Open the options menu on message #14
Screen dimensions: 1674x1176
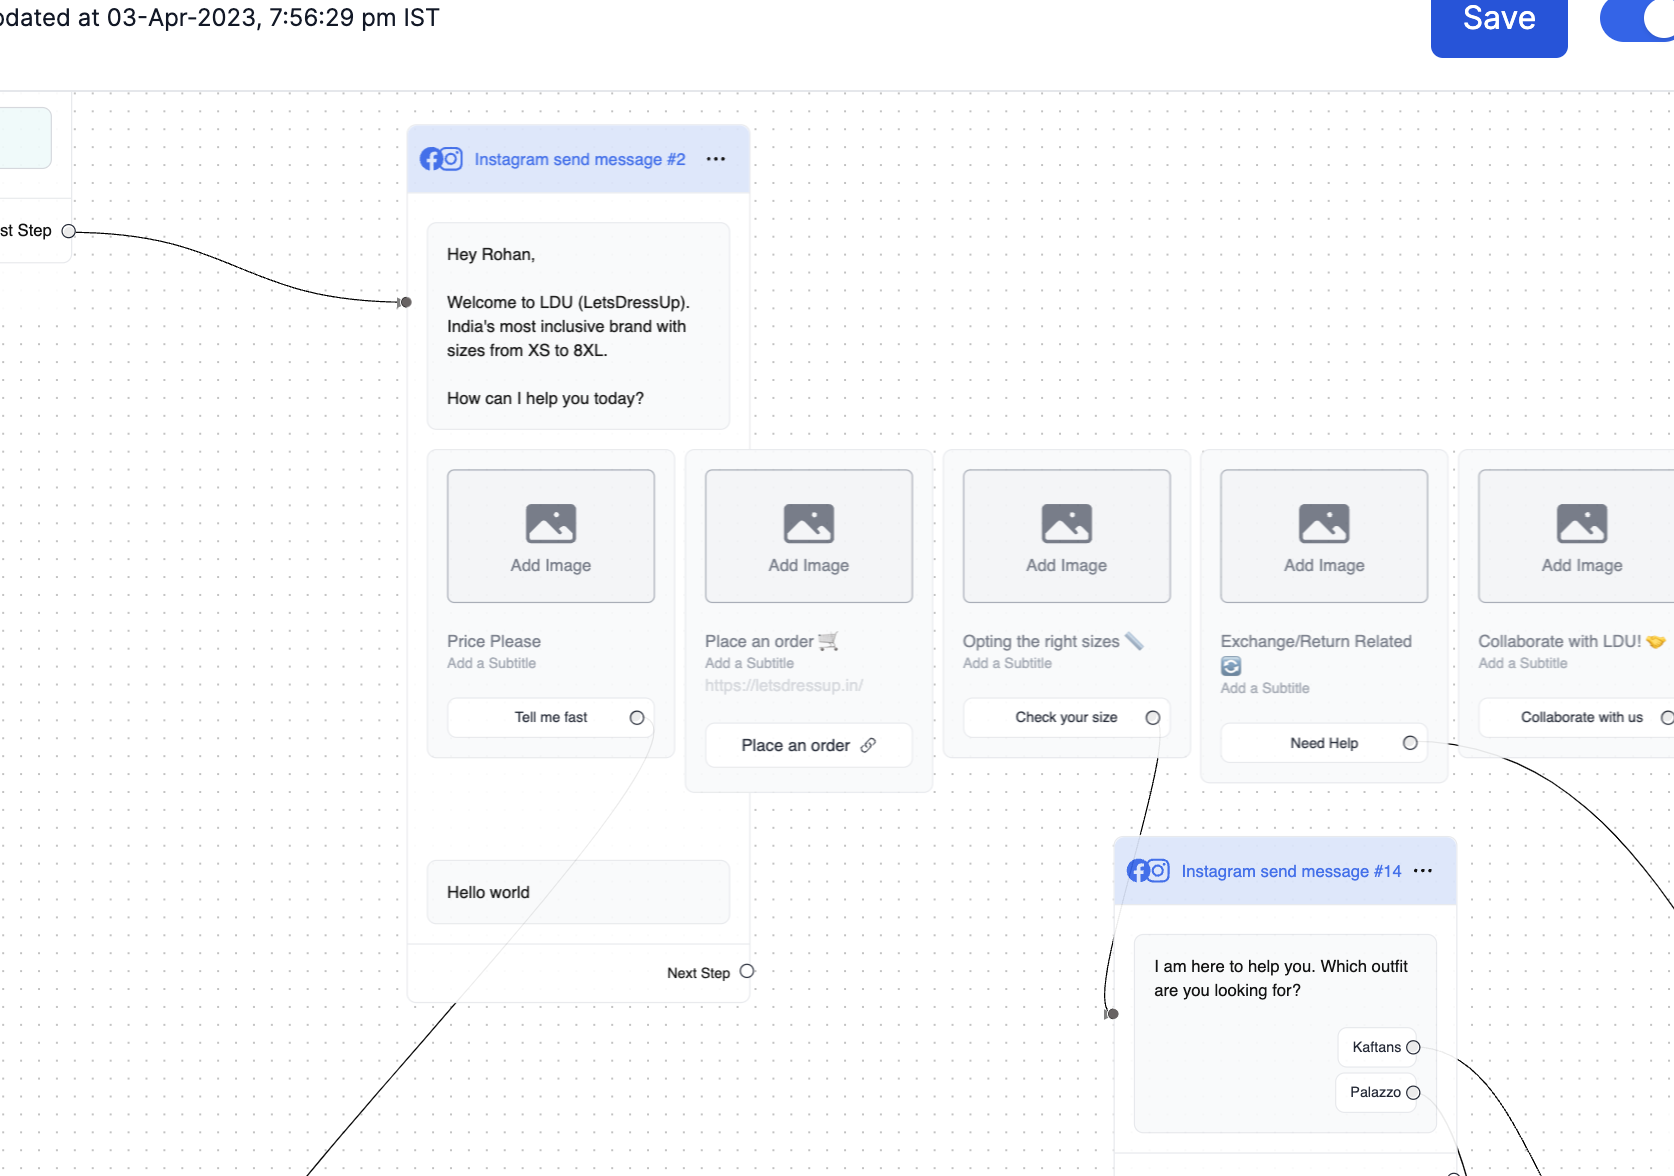tap(1423, 871)
